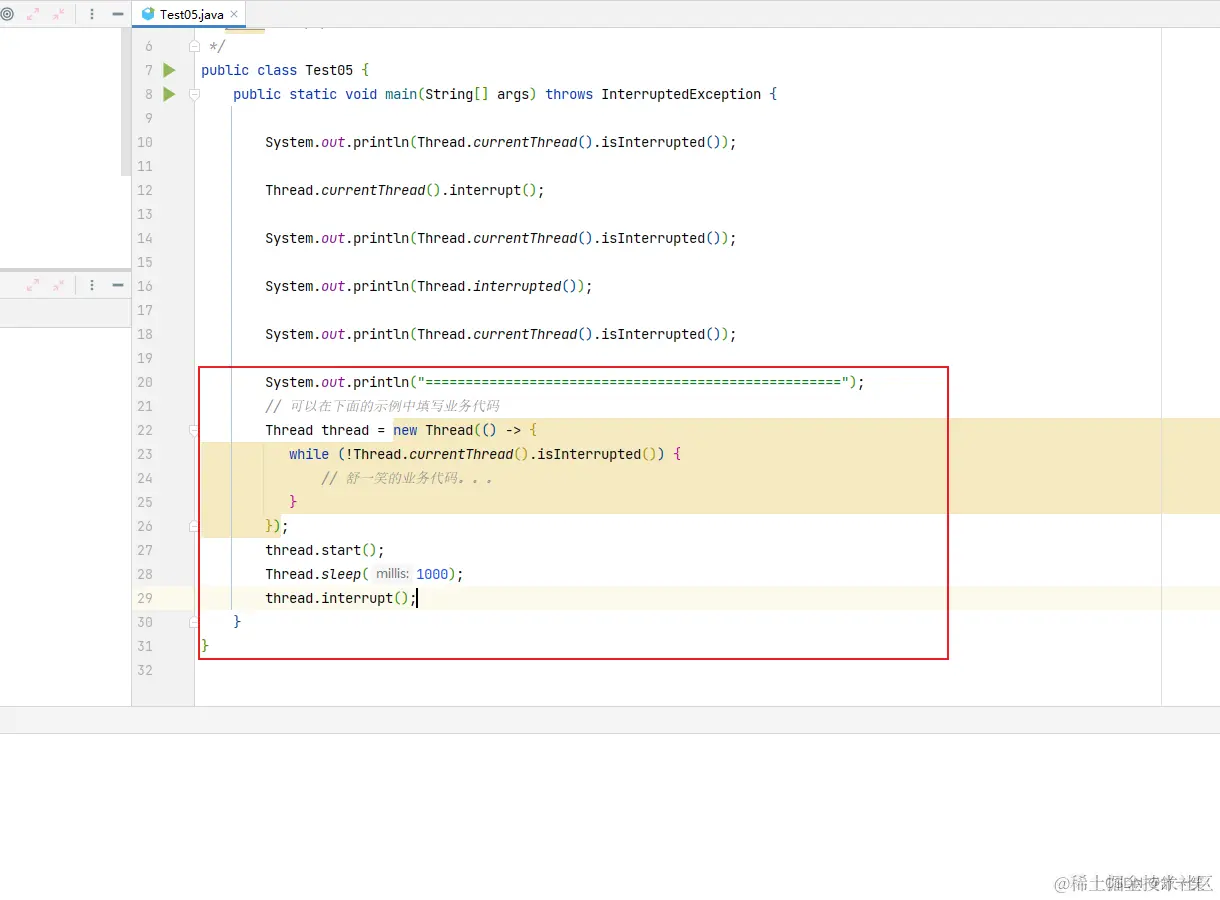Hide the lower side panel
The image size is (1220, 900).
click(117, 285)
